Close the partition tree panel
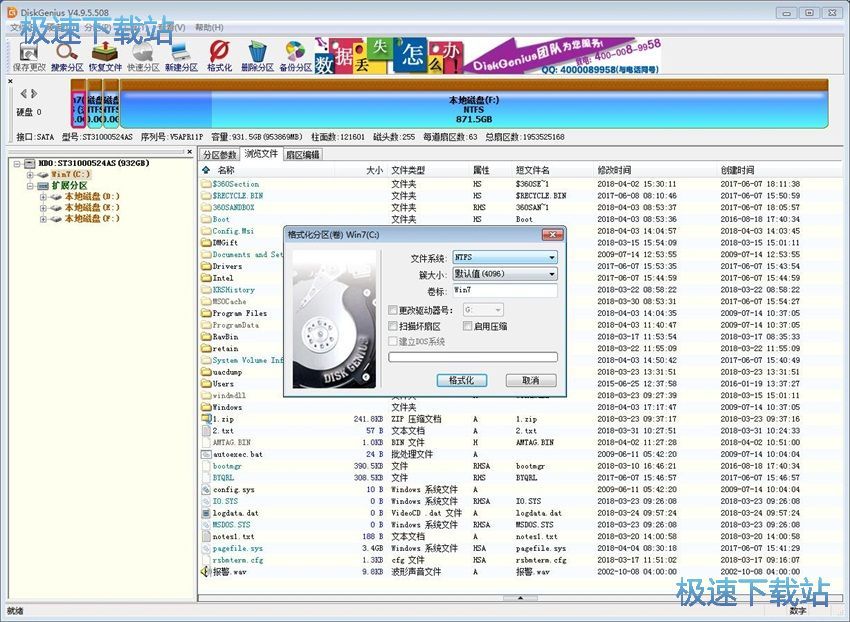The width and height of the screenshot is (850, 622). click(189, 152)
